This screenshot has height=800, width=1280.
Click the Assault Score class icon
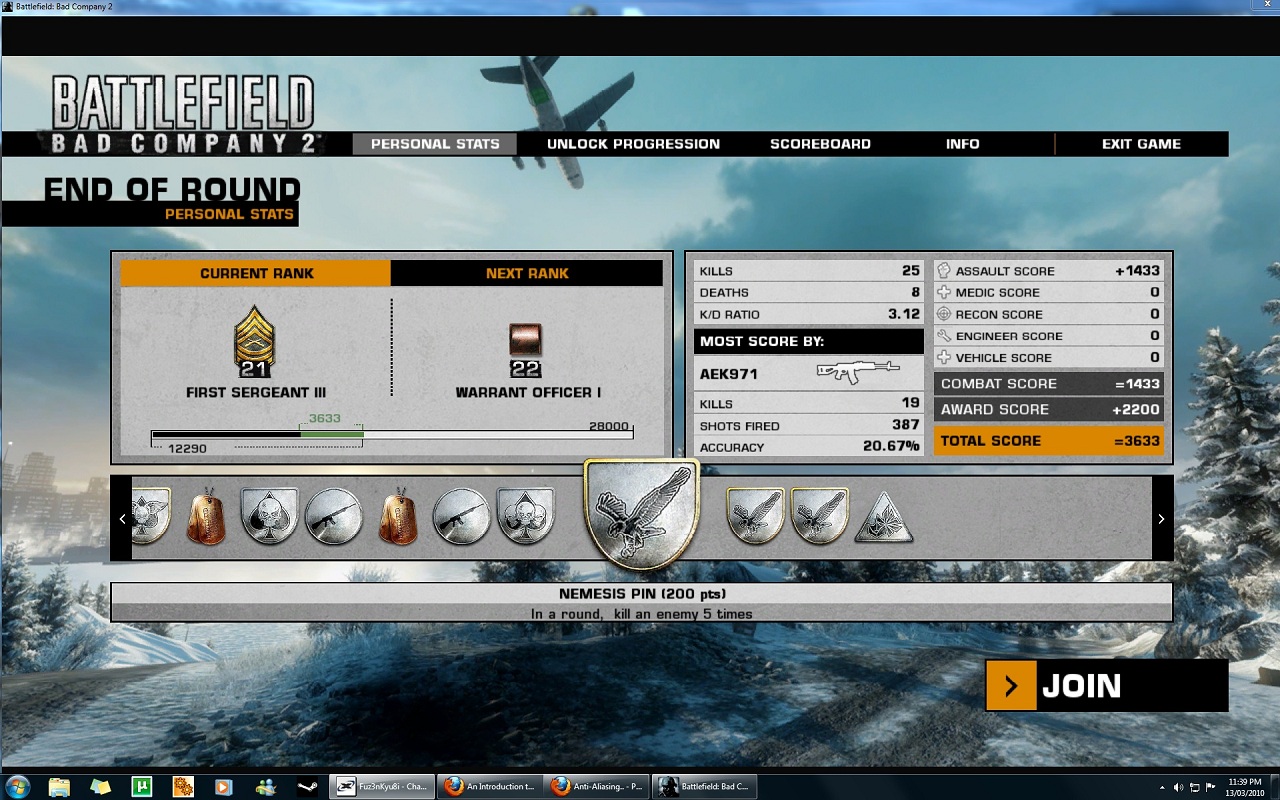(944, 270)
